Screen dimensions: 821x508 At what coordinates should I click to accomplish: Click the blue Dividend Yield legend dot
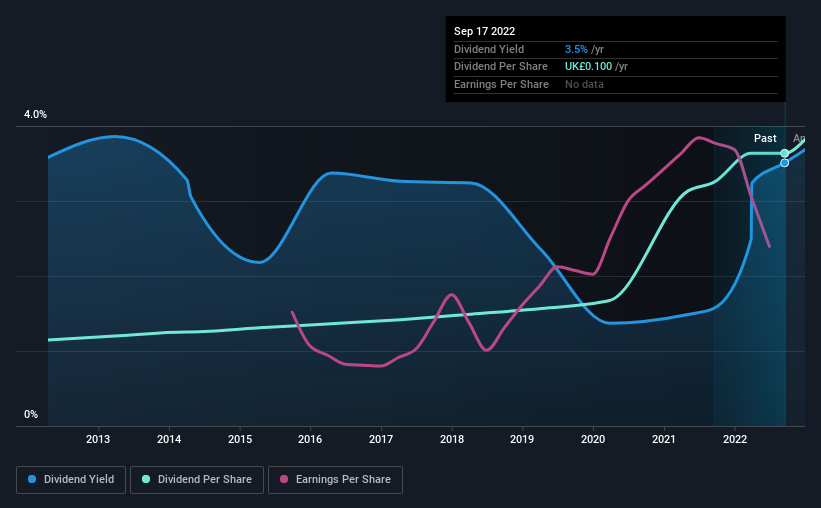[32, 479]
